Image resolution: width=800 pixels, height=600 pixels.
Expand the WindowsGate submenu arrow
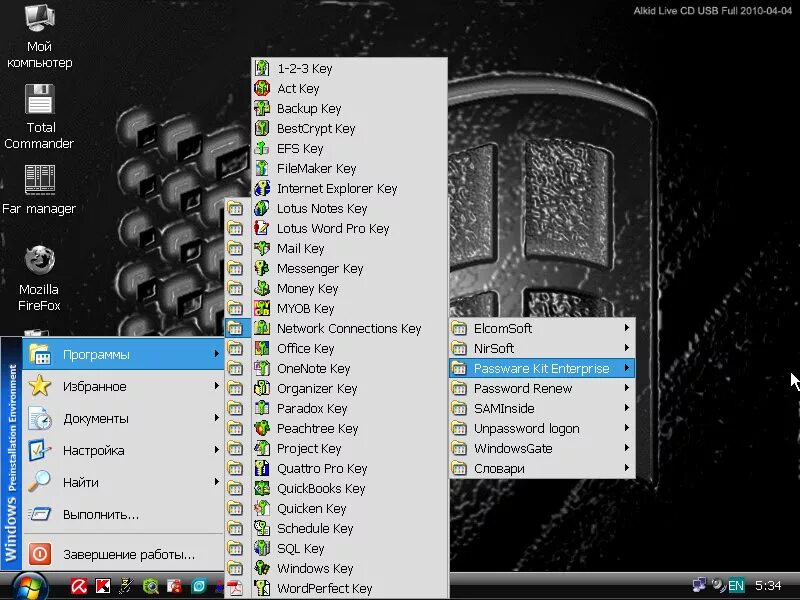tap(627, 448)
